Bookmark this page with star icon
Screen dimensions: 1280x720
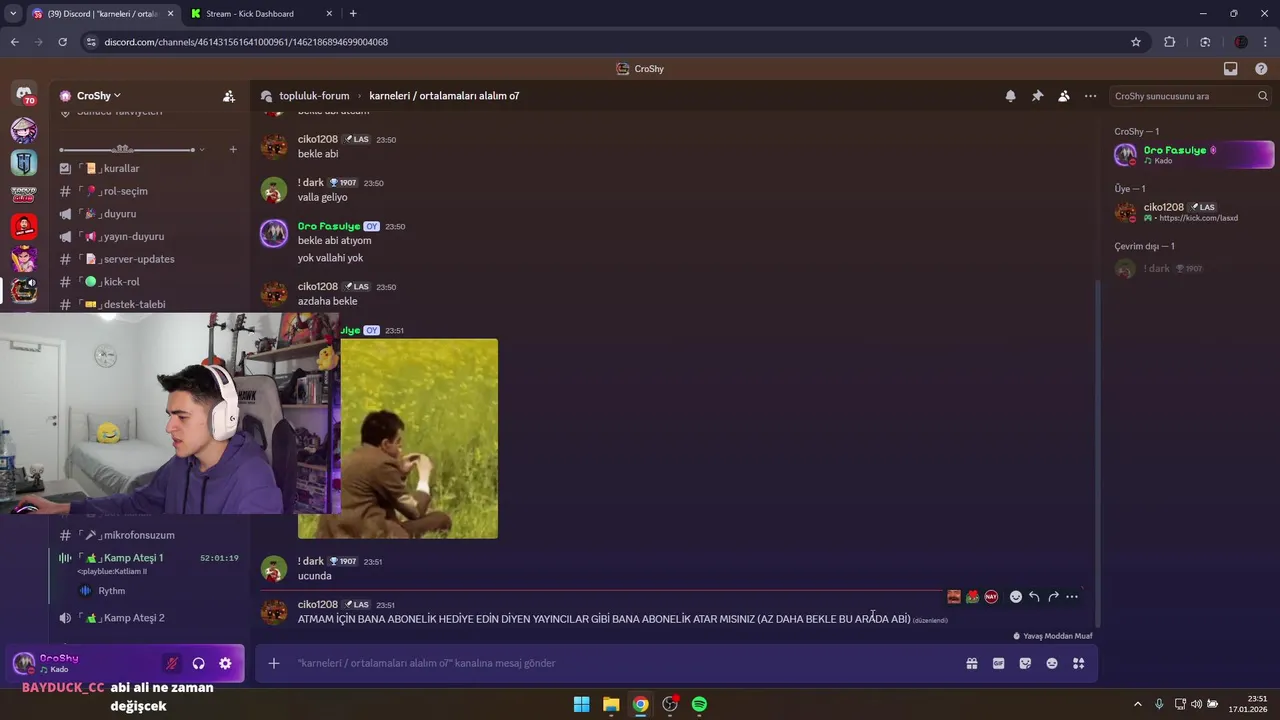[x=1136, y=42]
